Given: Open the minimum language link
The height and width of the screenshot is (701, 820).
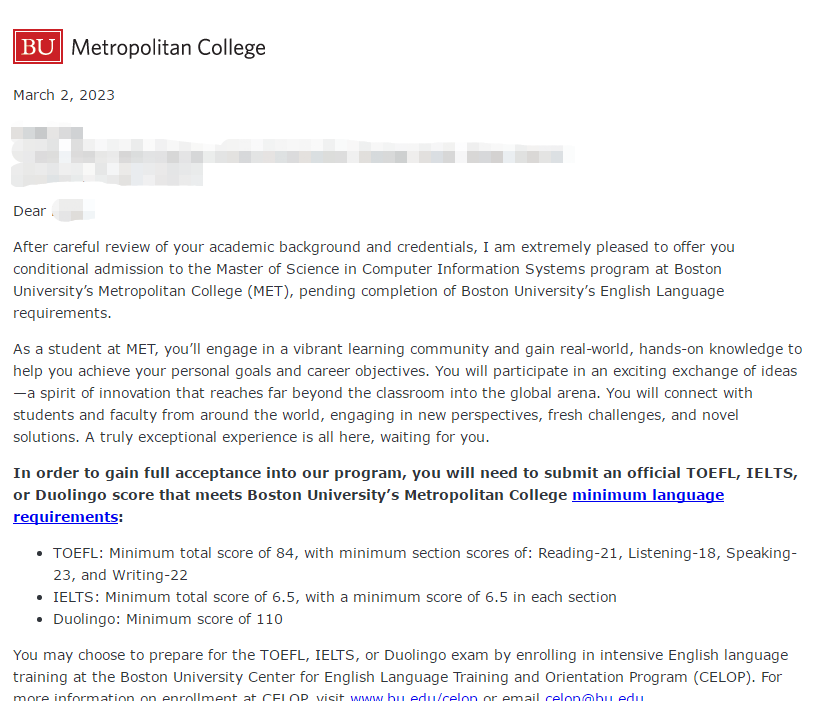Looking at the screenshot, I should (648, 495).
